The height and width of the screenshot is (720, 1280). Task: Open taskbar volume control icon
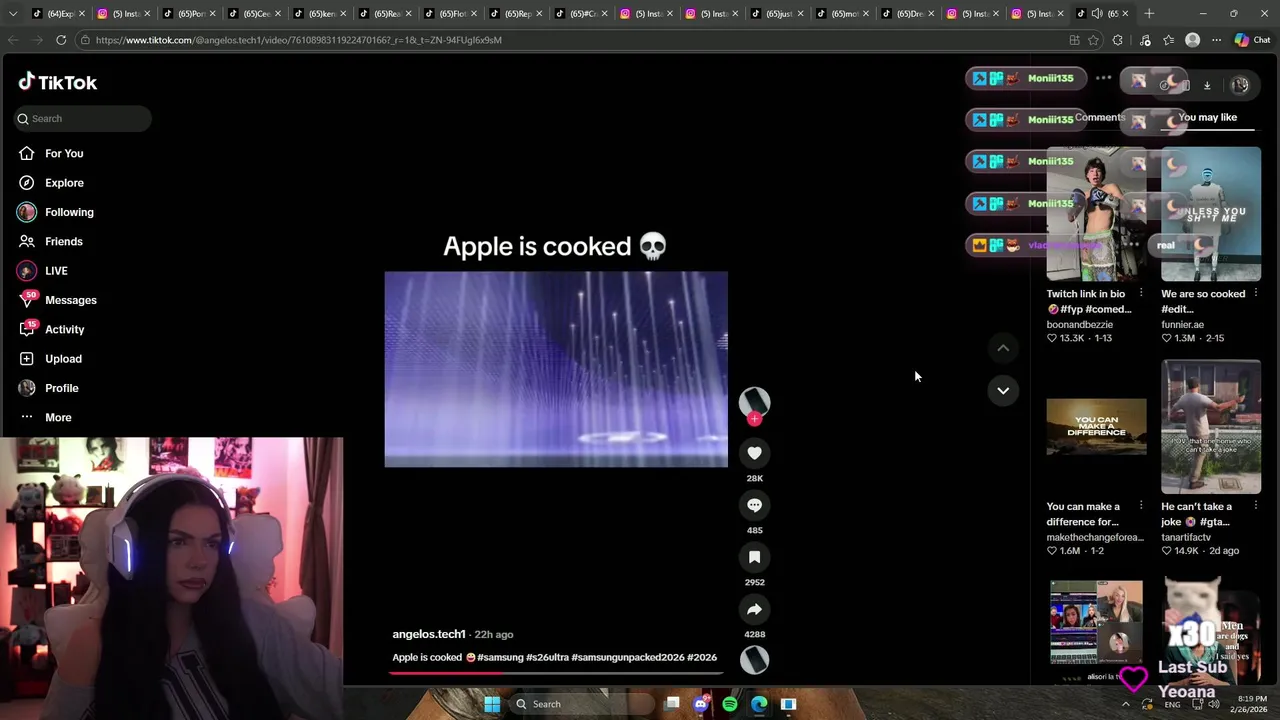(x=1214, y=704)
